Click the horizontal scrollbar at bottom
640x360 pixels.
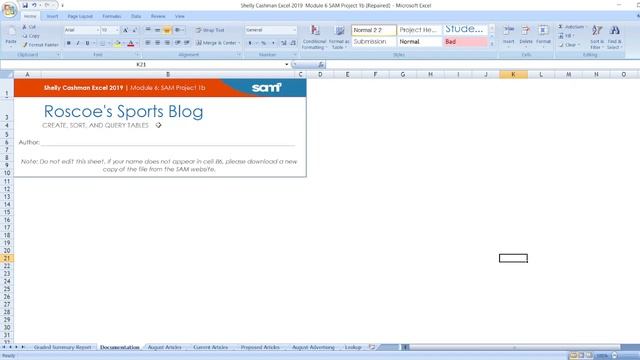[514, 347]
